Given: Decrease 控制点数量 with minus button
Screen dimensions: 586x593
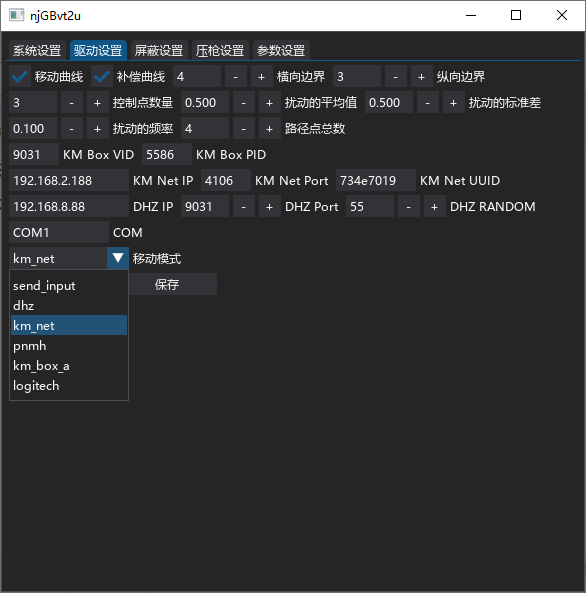Looking at the screenshot, I should tap(72, 102).
